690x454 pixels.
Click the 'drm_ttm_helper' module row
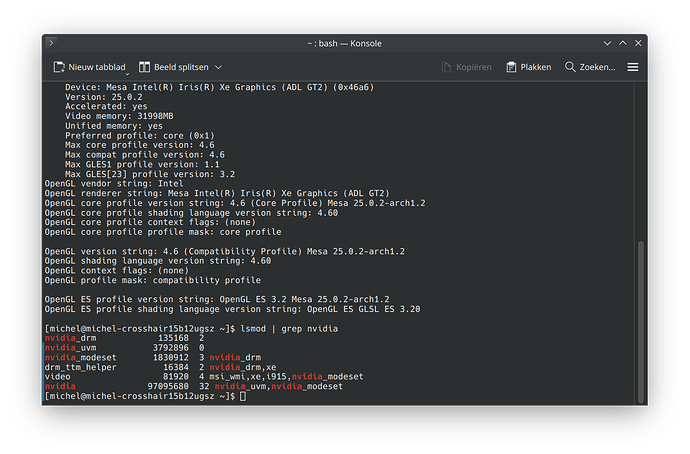(x=81, y=367)
